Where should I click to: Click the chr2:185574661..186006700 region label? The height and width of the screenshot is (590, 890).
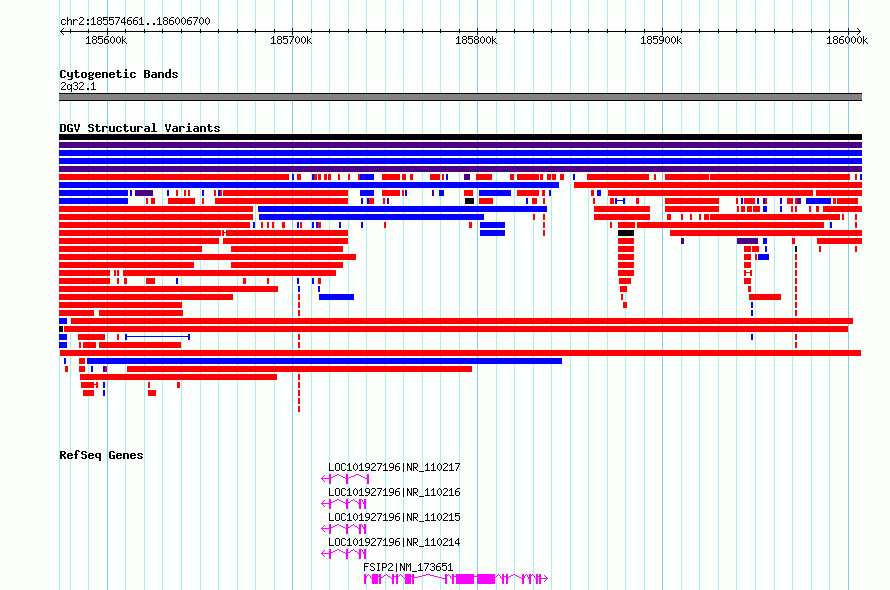[135, 21]
